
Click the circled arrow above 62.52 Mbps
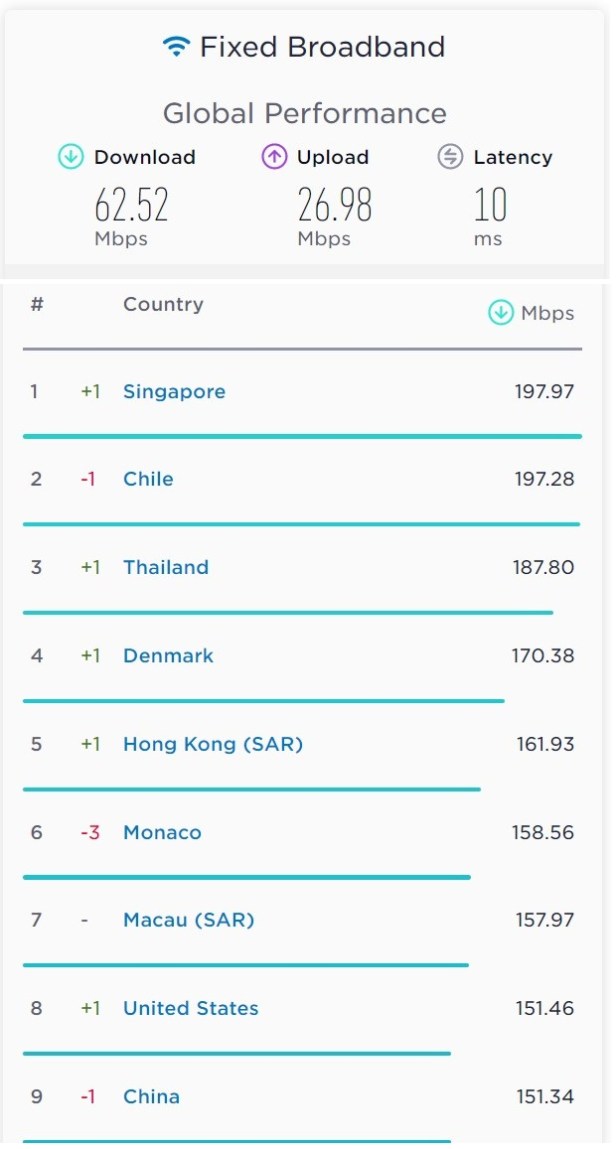point(68,157)
